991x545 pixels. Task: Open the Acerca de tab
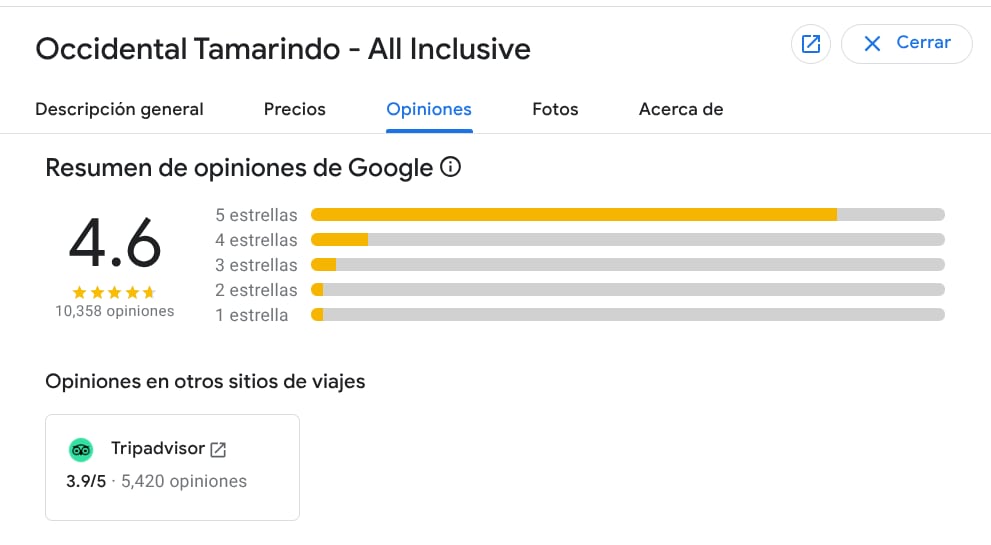coord(680,110)
